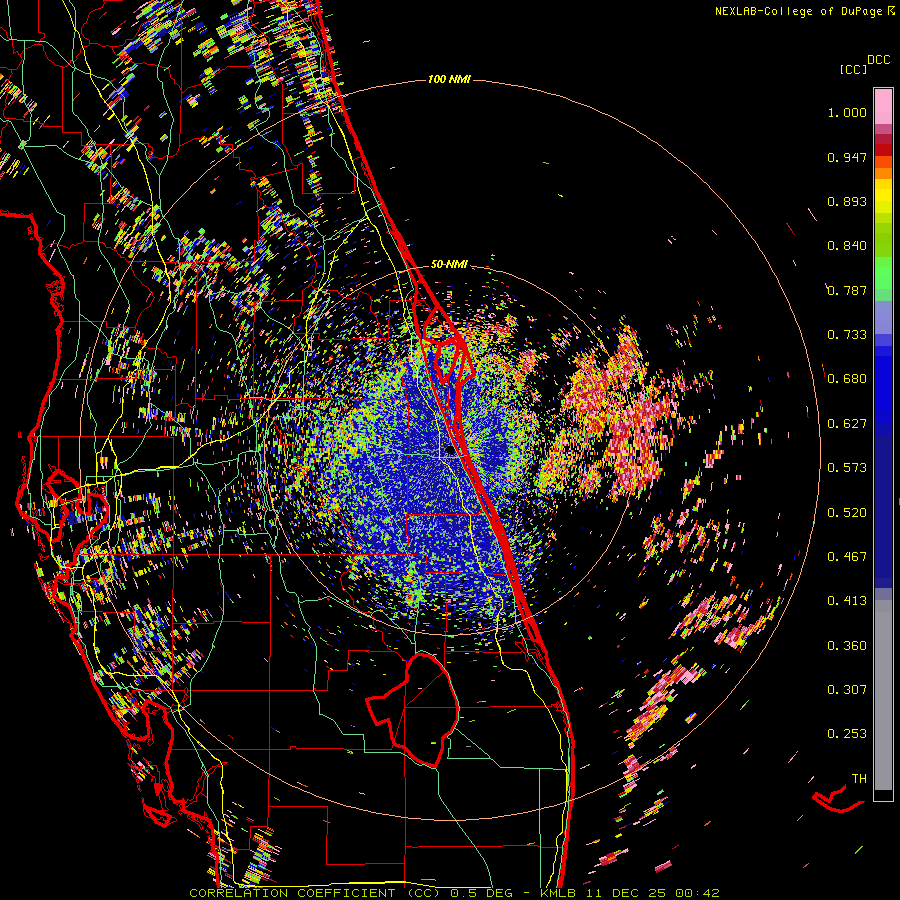Click the [CC] label above the color scale
This screenshot has width=900, height=900.
853,69
